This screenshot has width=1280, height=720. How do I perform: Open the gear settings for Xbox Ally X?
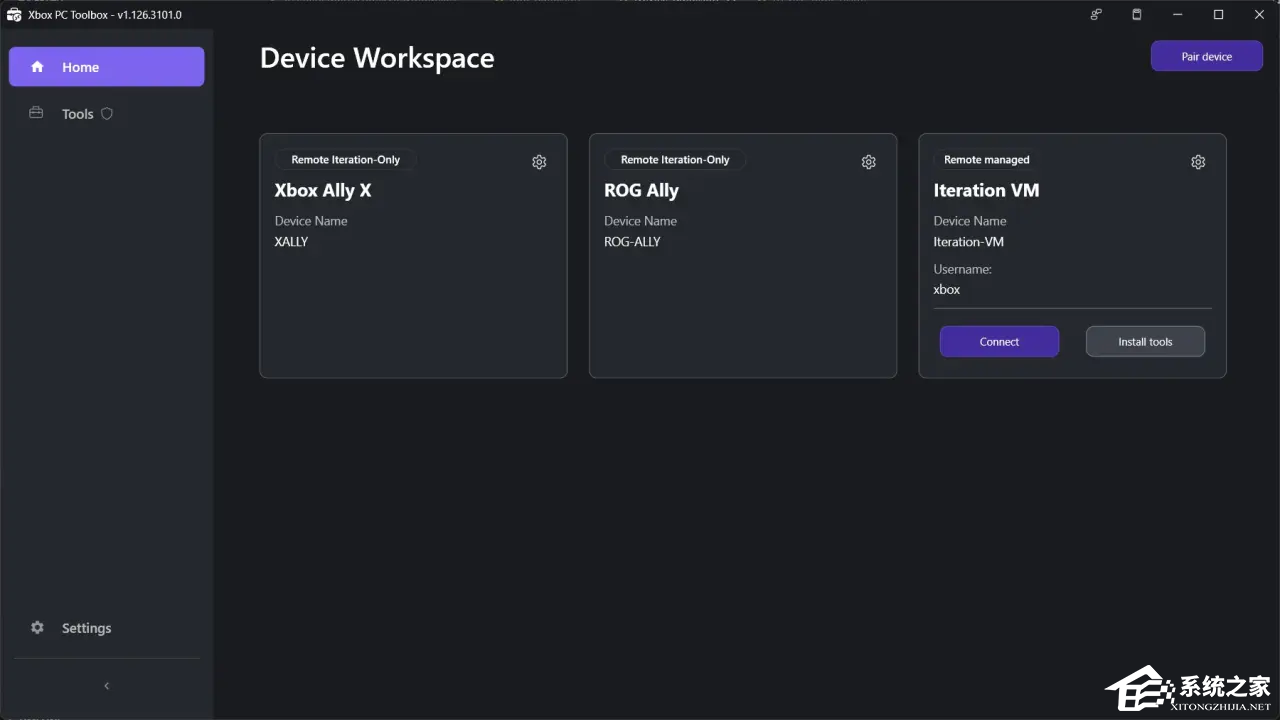tap(539, 162)
